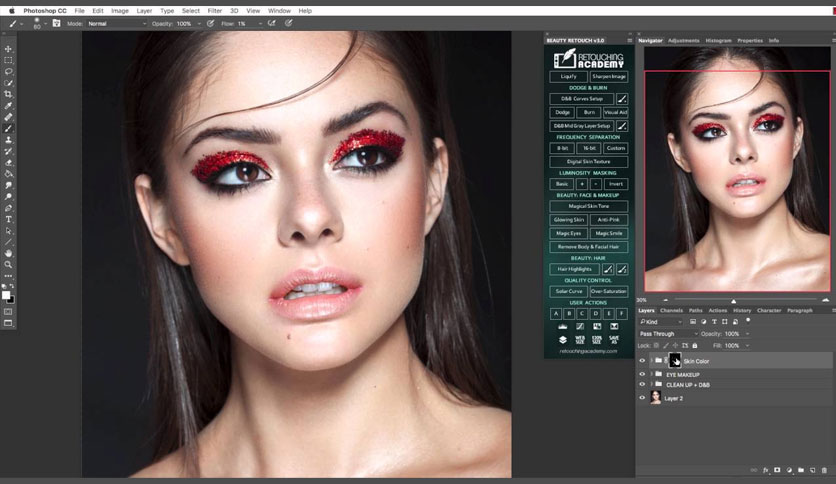Click the Edit Toolbar three-dots icon
836x484 pixels.
click(9, 276)
